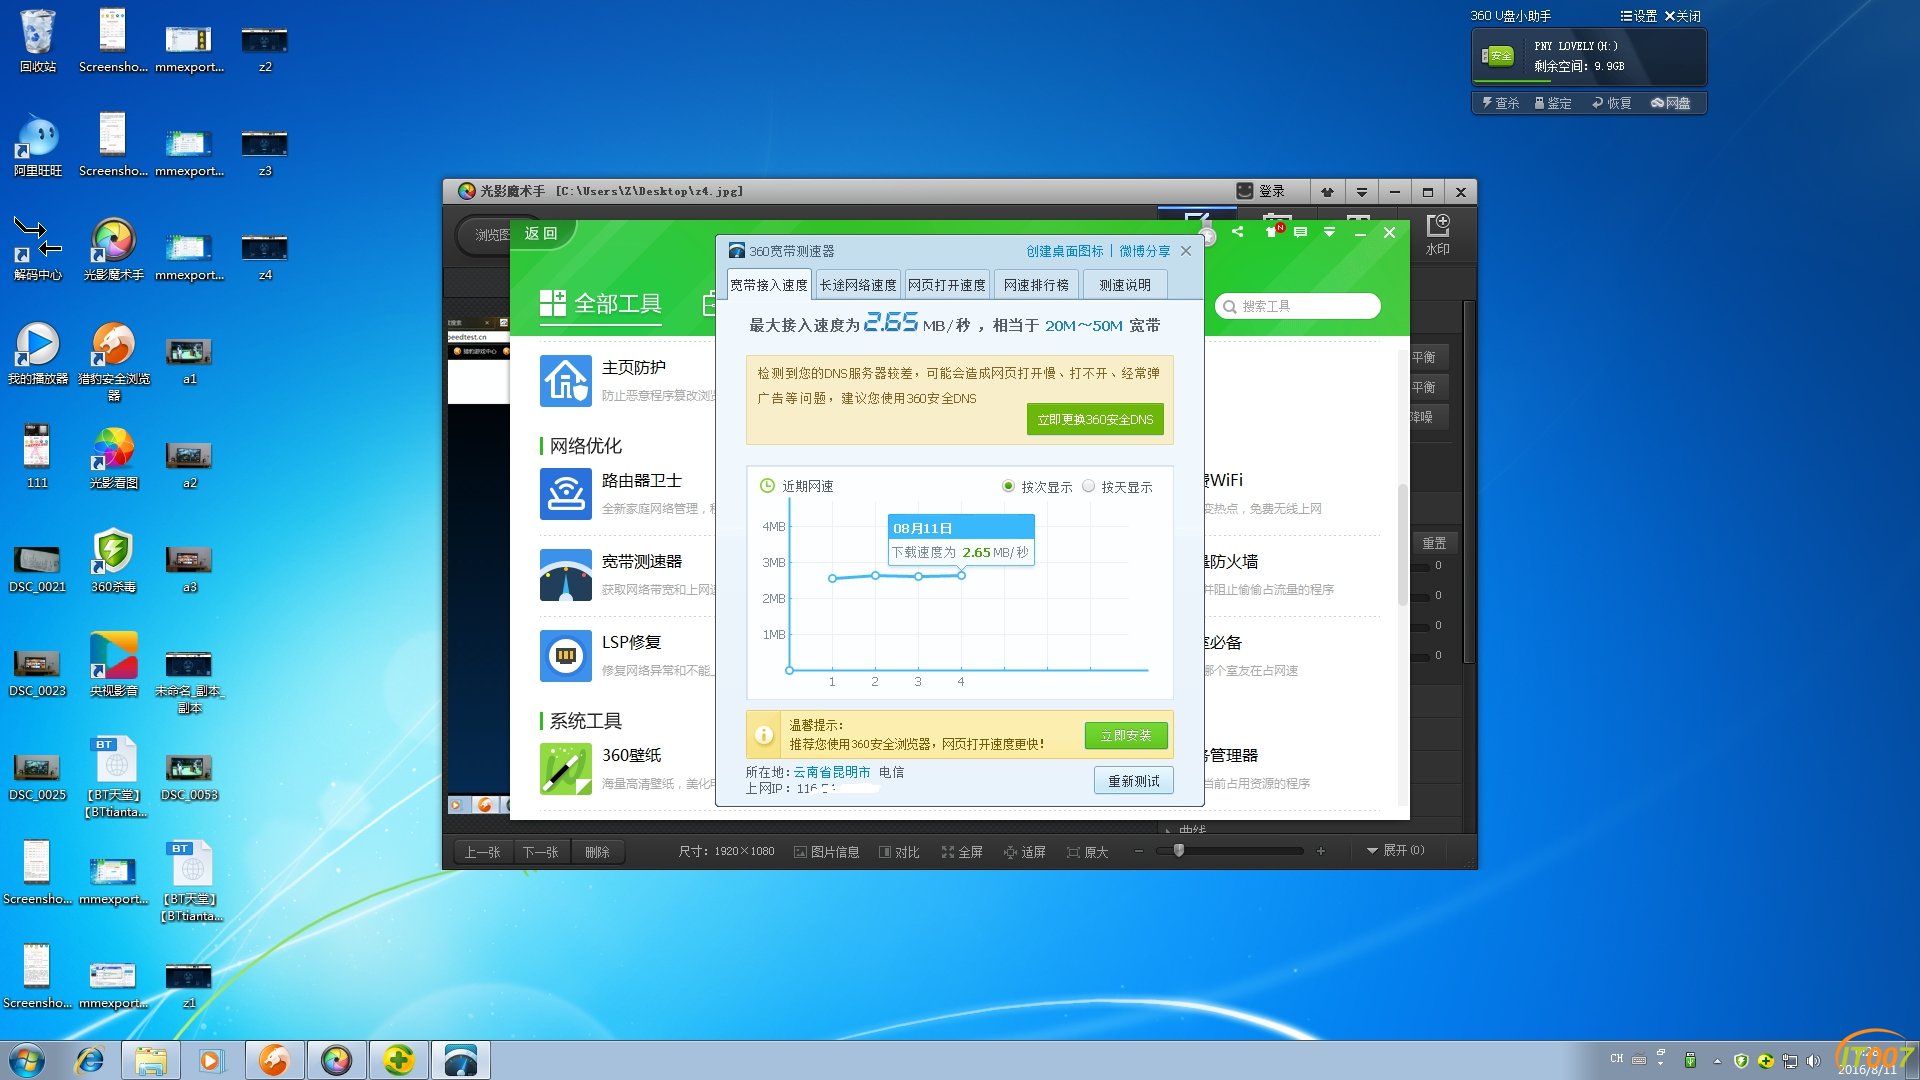The width and height of the screenshot is (1920, 1080).
Task: Click the 水印 watermark tool icon
Action: [1437, 235]
